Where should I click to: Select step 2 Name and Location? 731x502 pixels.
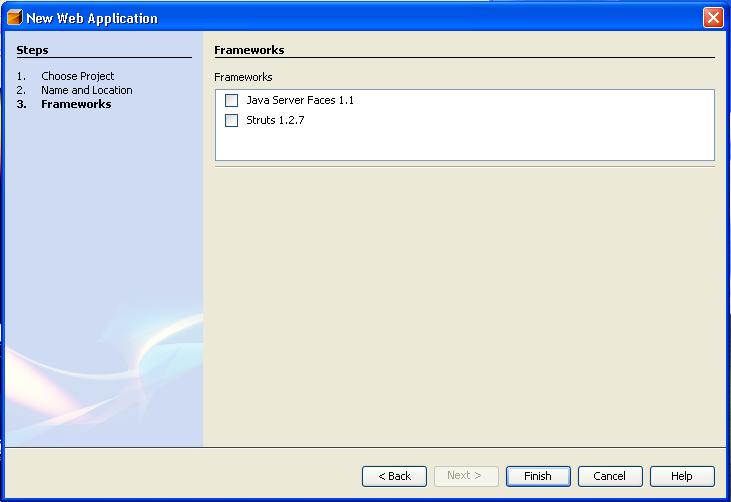(x=87, y=90)
